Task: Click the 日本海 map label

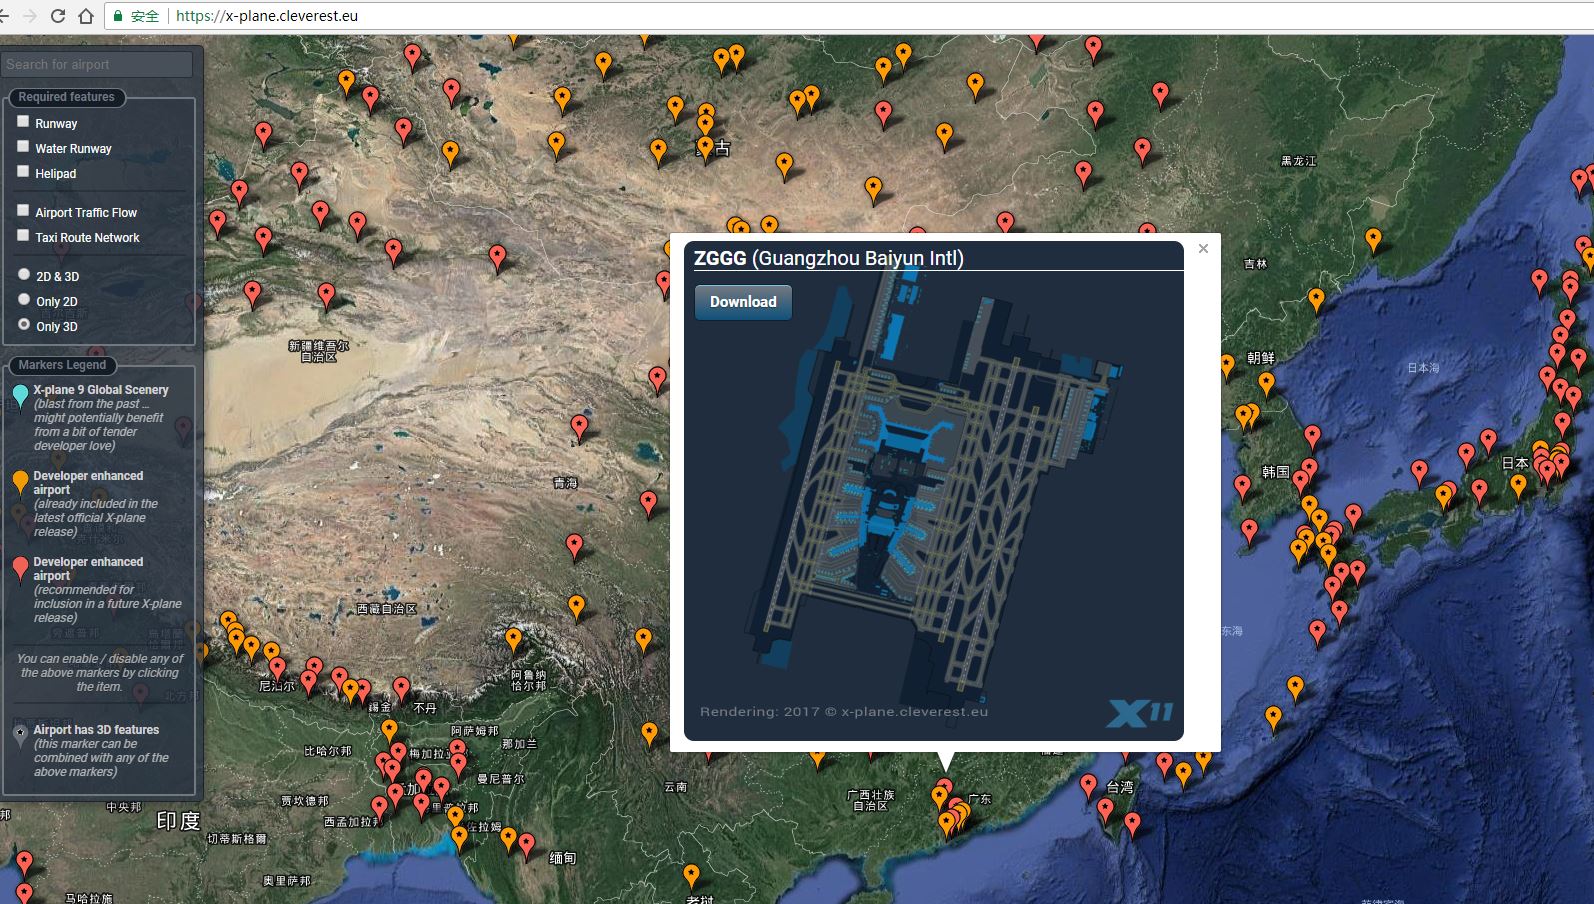Action: click(x=1423, y=368)
